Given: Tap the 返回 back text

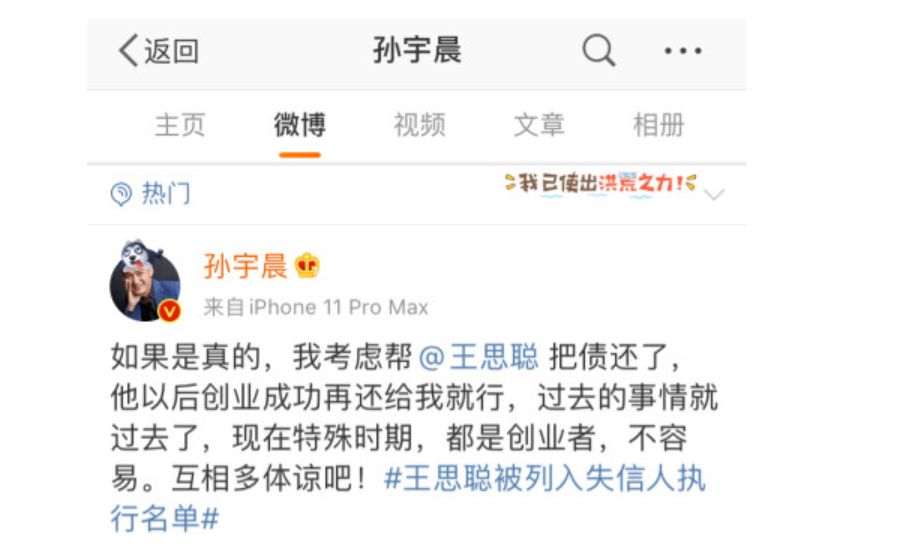Looking at the screenshot, I should tap(171, 51).
